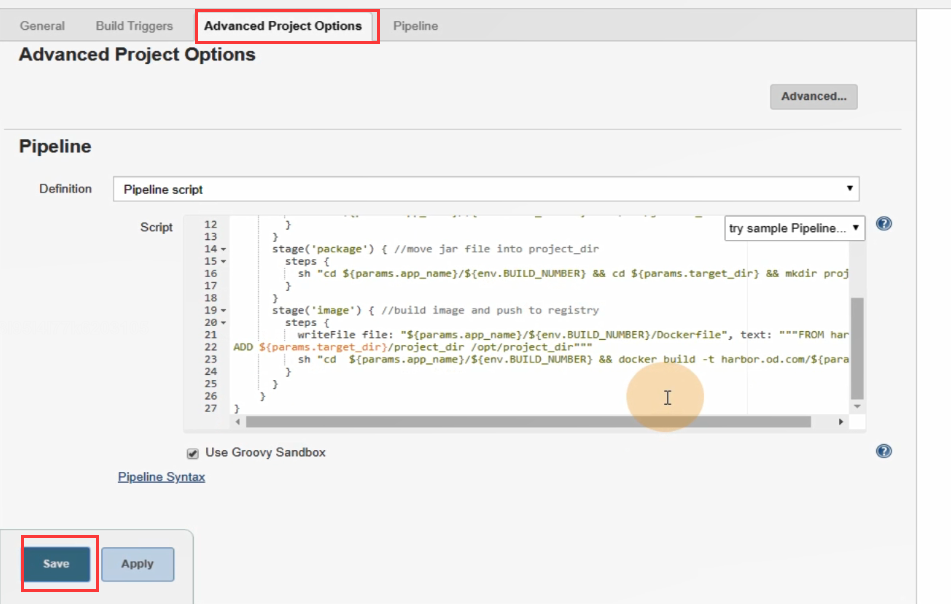This screenshot has height=604, width=951.
Task: Click the script editor's scroll-right arrow
Action: coord(841,422)
